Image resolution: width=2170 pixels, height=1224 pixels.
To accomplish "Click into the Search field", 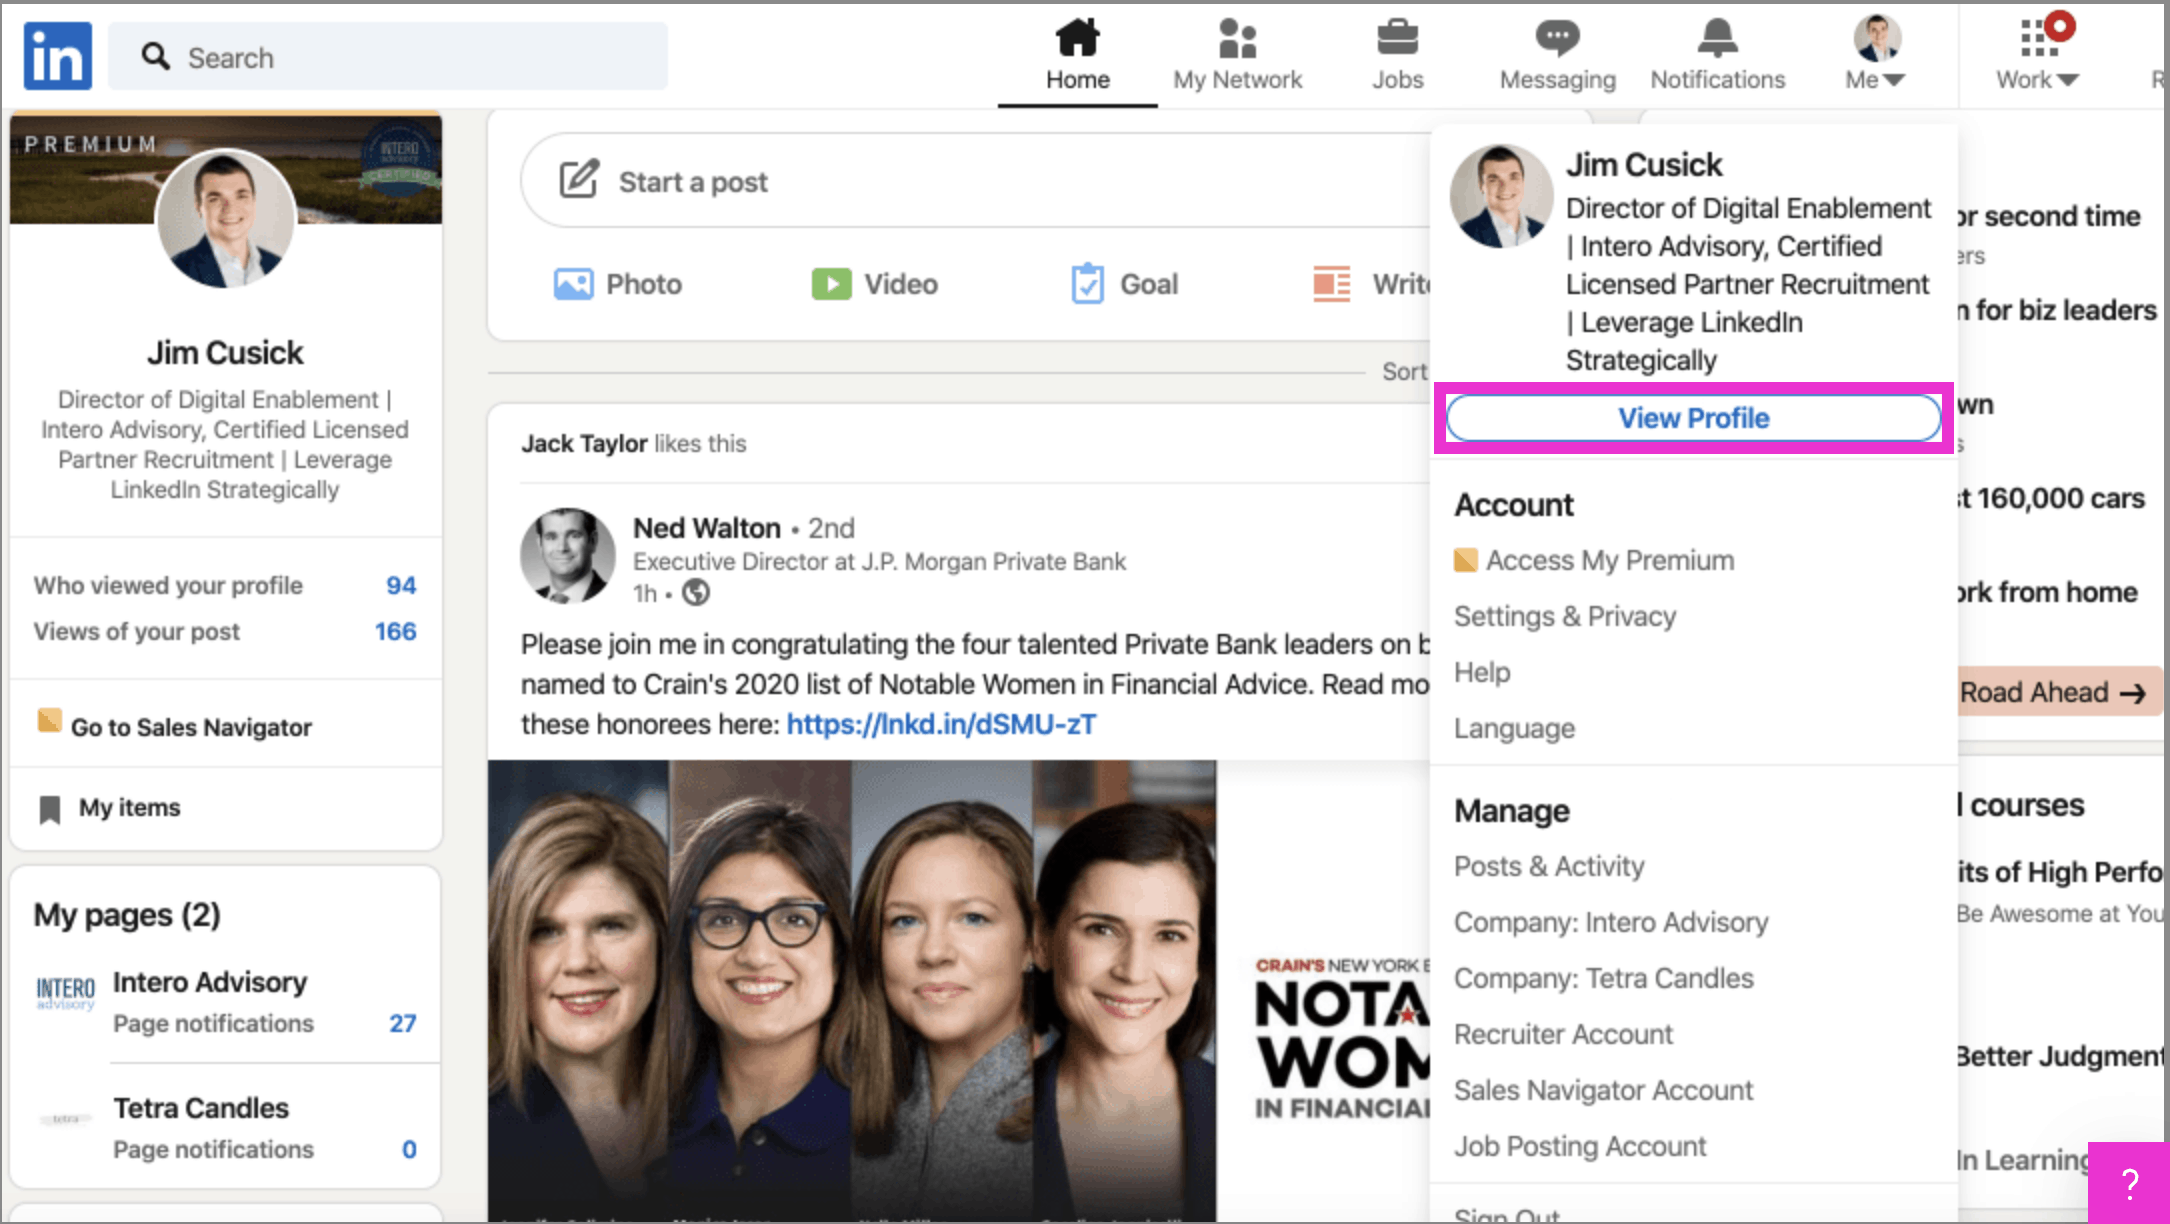I will point(388,57).
